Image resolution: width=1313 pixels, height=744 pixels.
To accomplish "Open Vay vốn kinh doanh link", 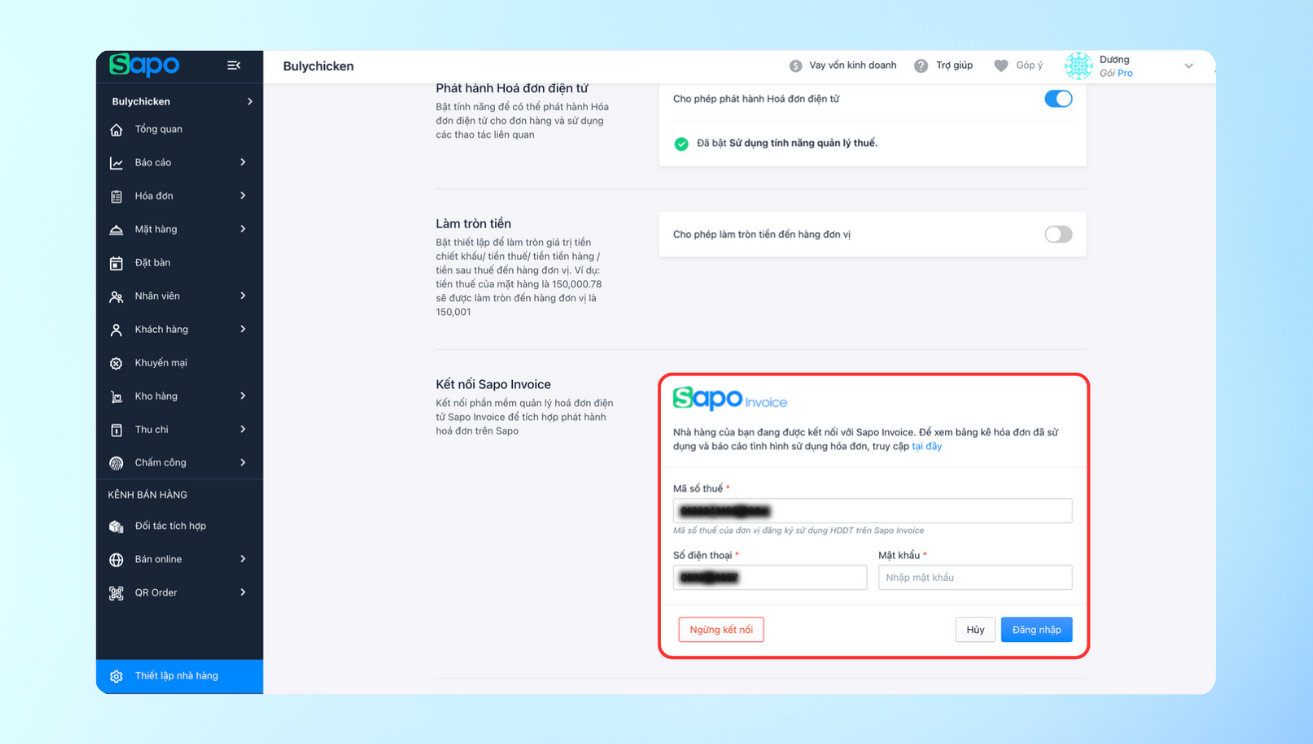I will (853, 66).
